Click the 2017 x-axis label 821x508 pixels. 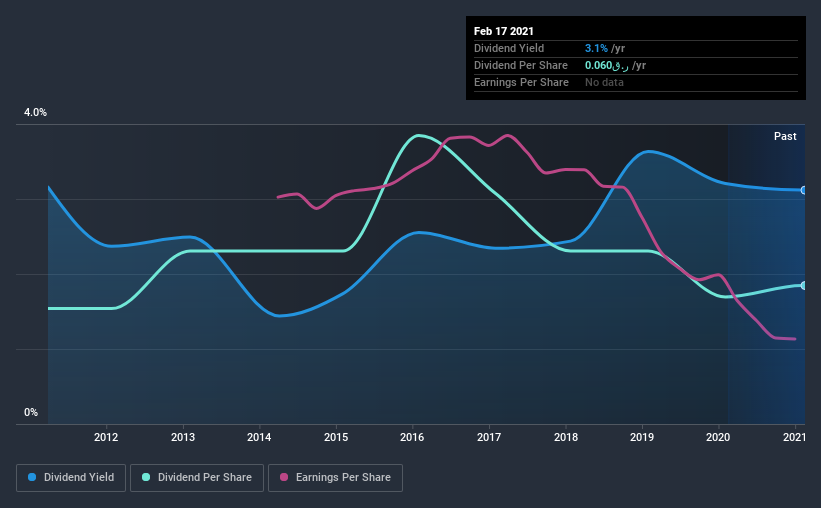point(489,437)
